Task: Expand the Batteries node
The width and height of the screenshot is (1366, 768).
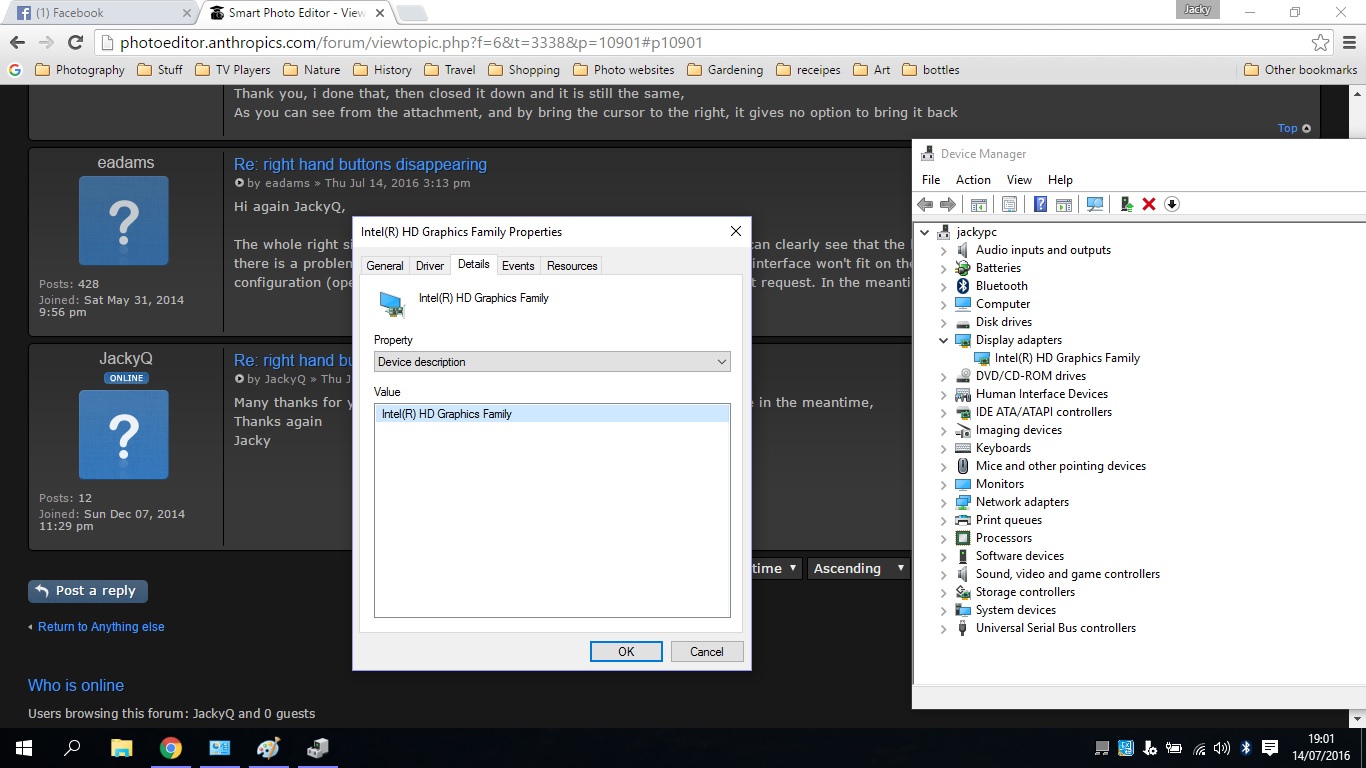Action: point(943,268)
